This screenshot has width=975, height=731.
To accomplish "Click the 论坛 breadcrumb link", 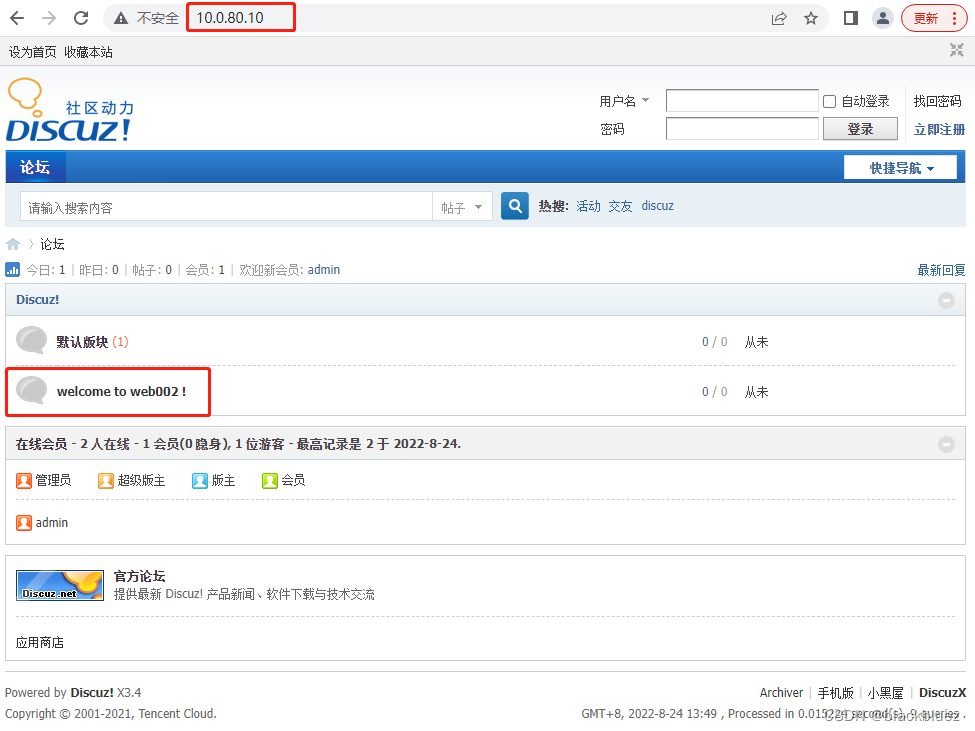I will pos(52,244).
